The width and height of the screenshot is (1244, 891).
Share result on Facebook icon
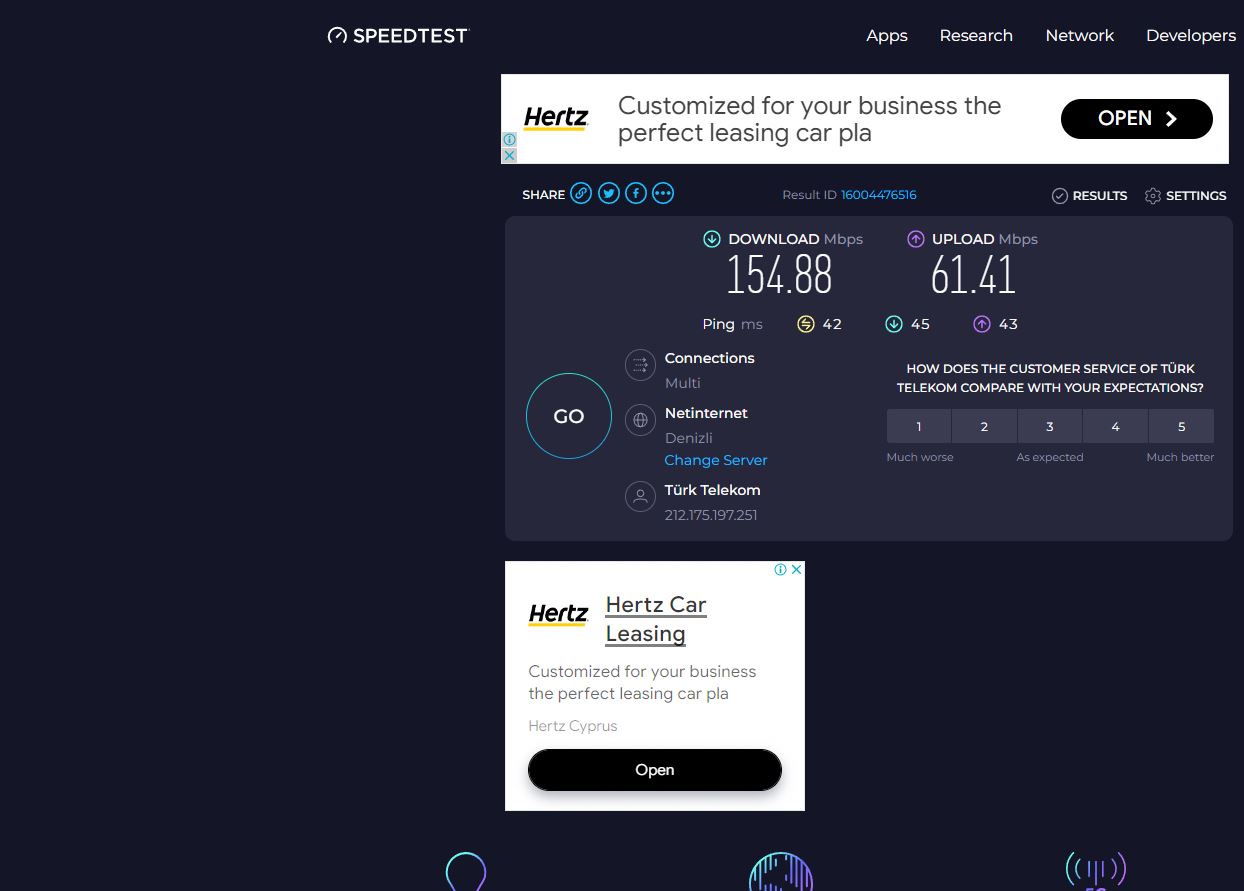tap(636, 194)
